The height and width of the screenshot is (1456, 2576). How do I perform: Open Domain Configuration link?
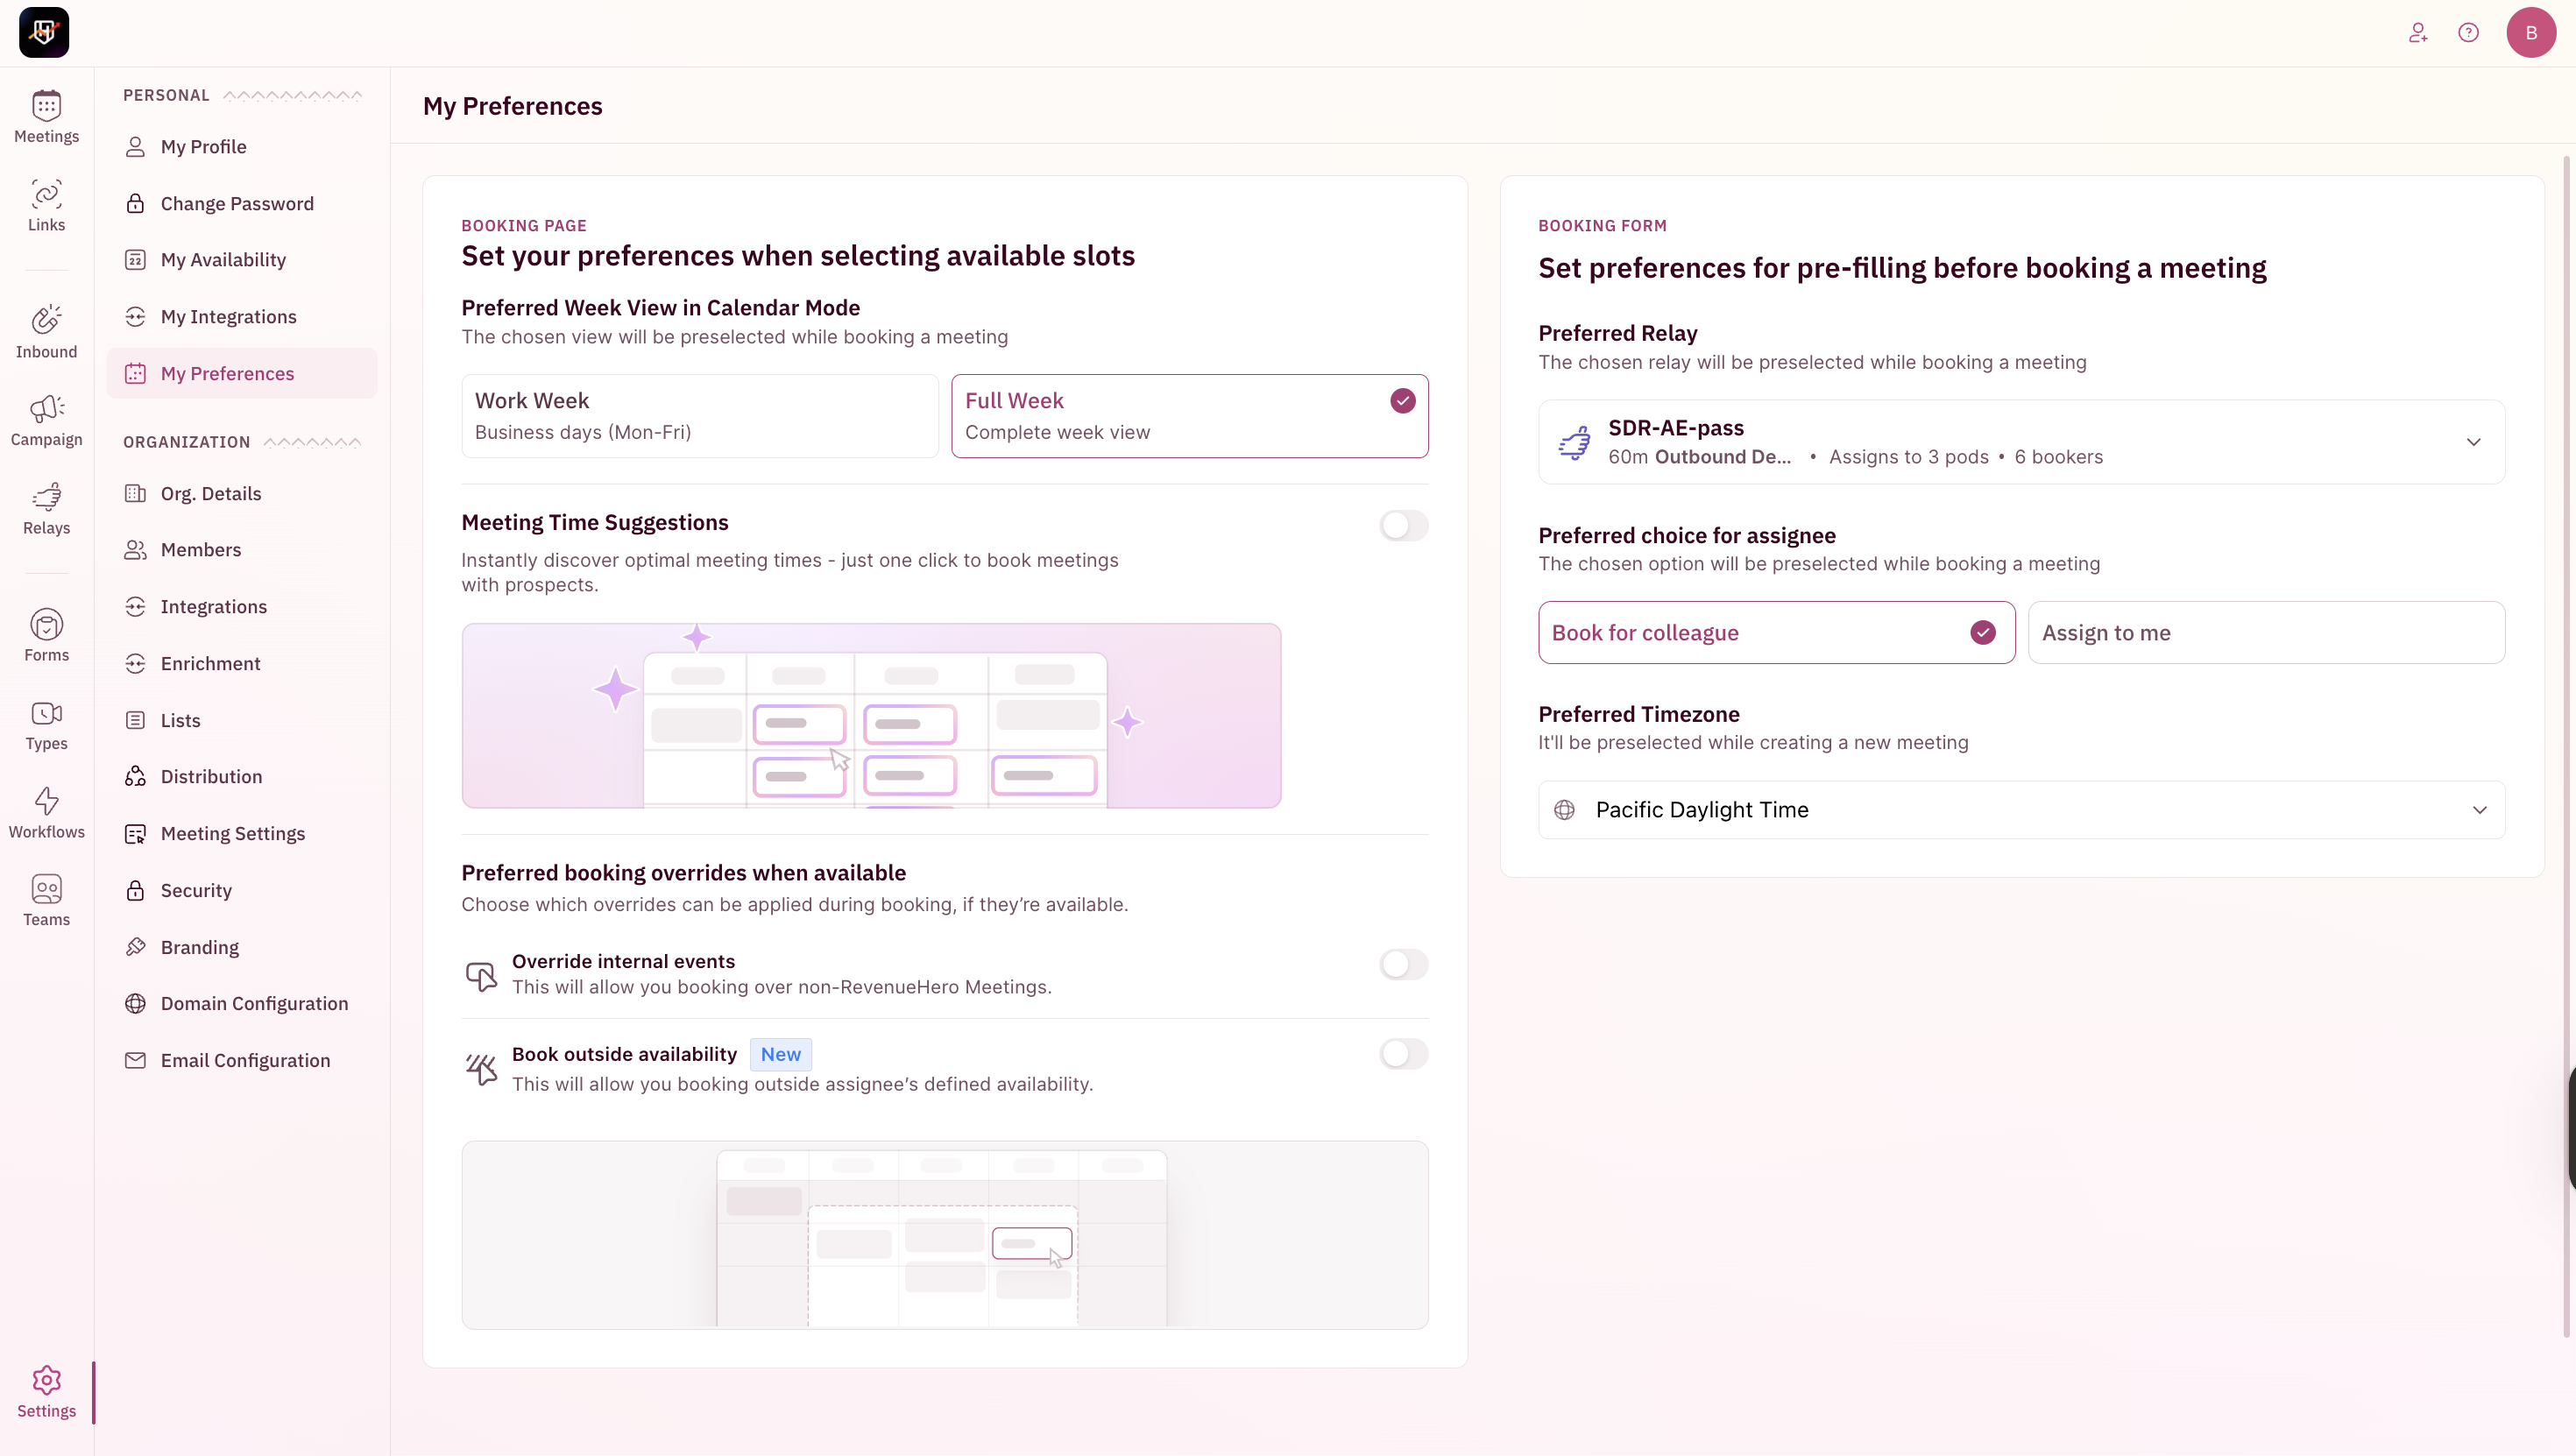[254, 1004]
